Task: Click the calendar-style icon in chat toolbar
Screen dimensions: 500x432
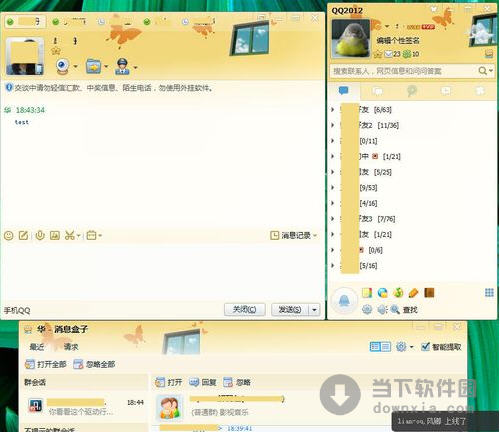Action: coord(91,236)
